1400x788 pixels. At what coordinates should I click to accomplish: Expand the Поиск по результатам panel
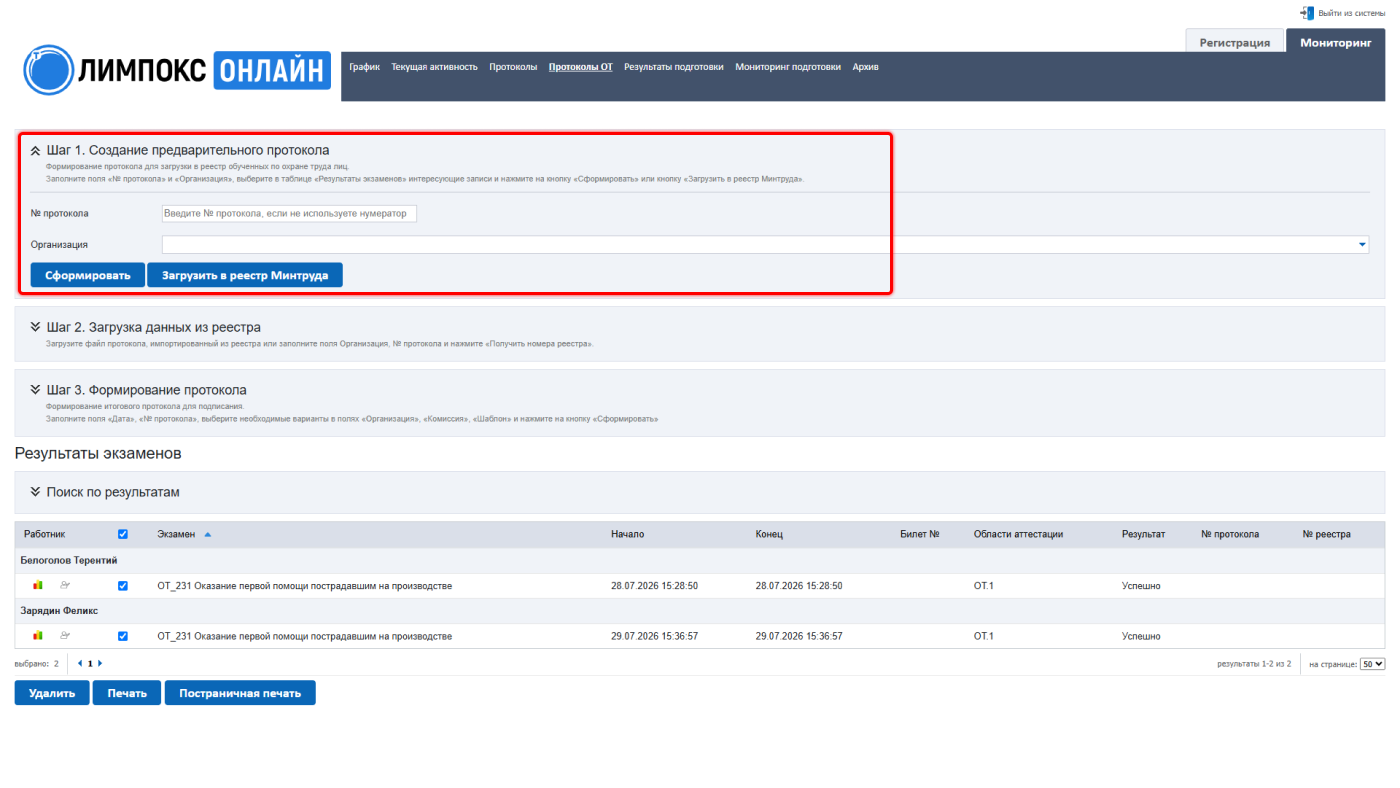(x=36, y=492)
